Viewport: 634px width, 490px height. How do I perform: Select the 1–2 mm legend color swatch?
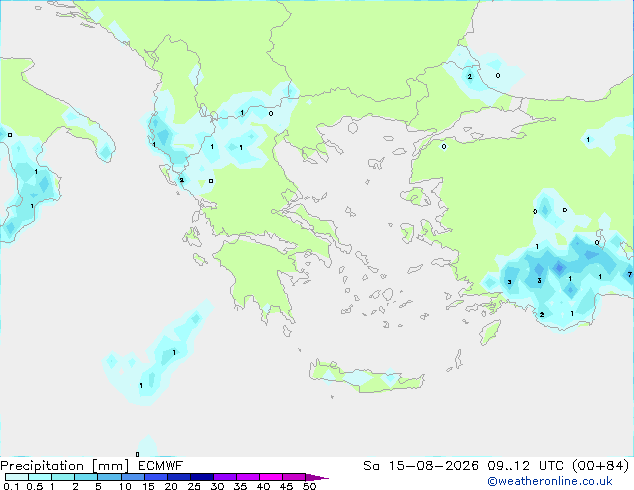[63, 477]
